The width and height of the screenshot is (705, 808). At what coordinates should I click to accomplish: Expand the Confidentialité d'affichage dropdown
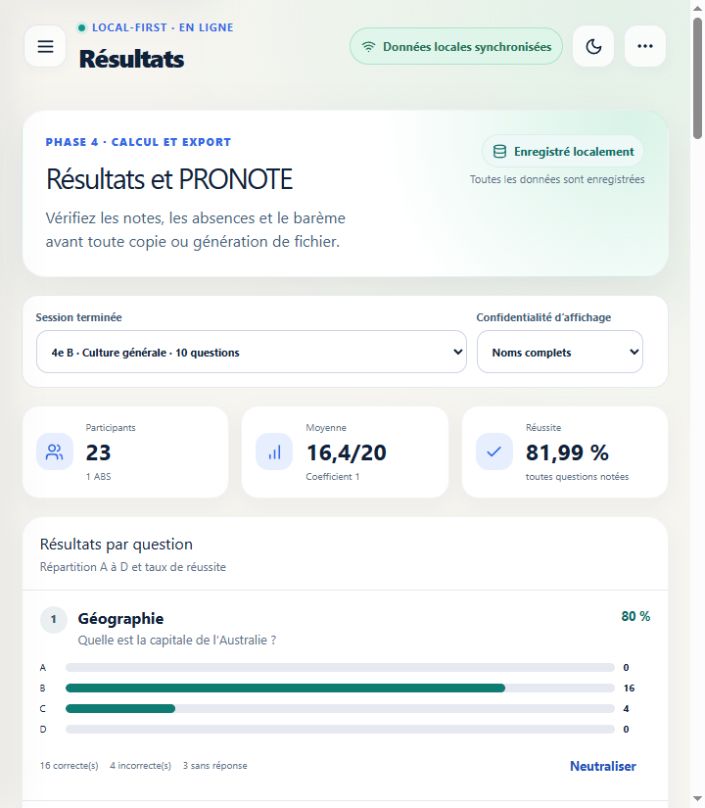point(560,352)
